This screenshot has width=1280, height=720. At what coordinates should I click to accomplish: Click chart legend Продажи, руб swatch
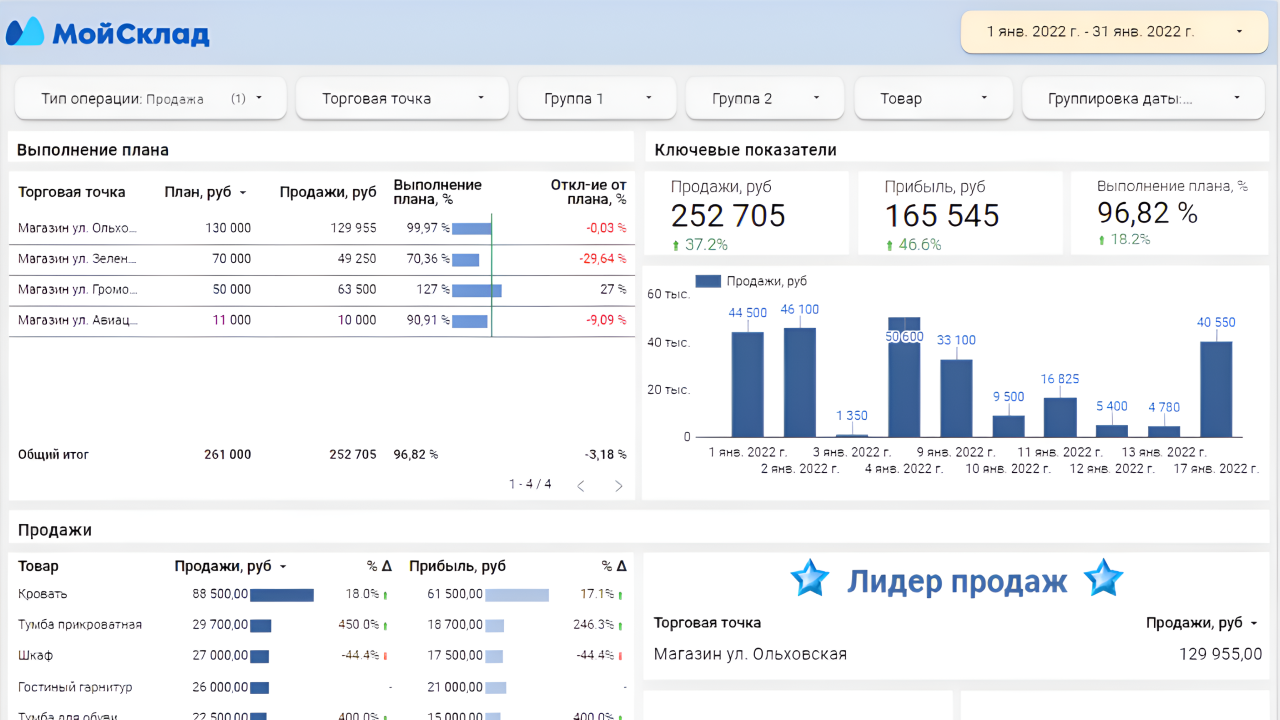(708, 282)
